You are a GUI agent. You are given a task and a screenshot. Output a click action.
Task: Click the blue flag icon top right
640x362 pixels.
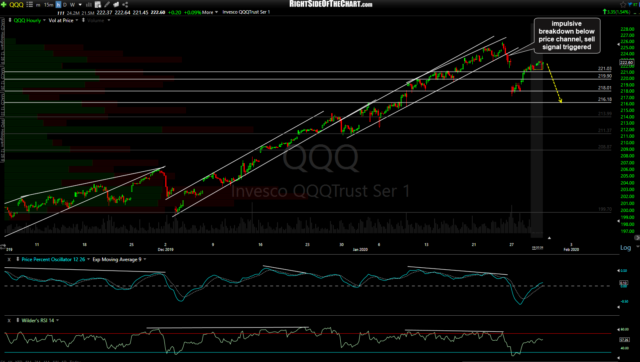[630, 4]
